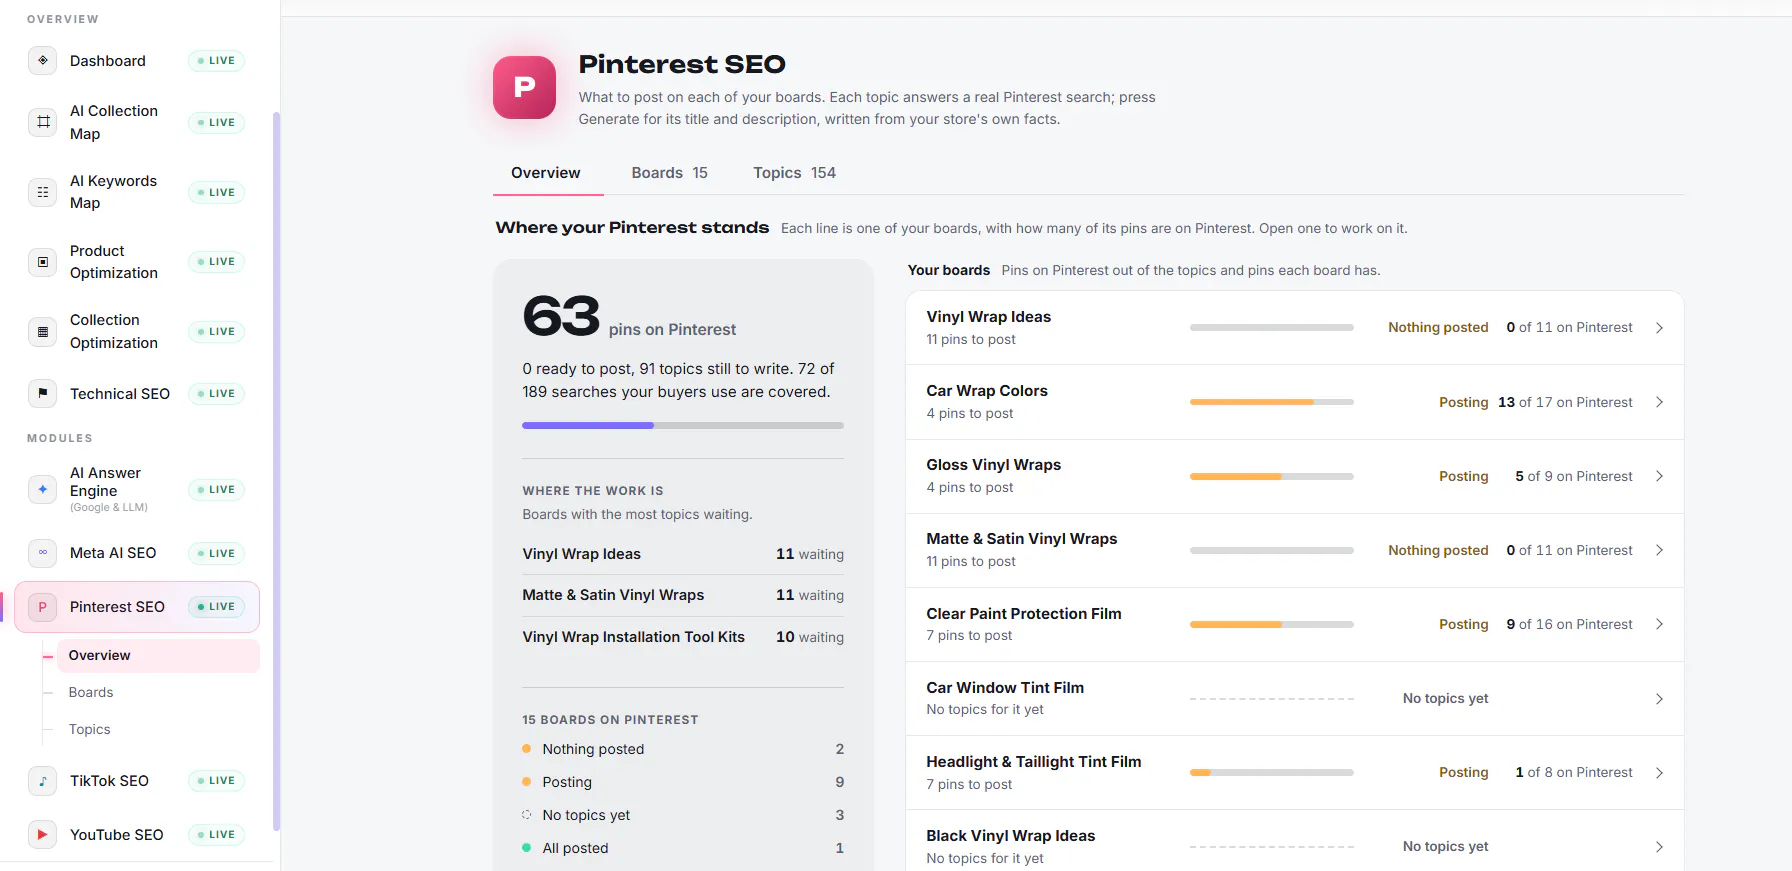The height and width of the screenshot is (871, 1792).
Task: Open Vinyl Wrap Installation Tool Kits waiting row
Action: point(683,637)
